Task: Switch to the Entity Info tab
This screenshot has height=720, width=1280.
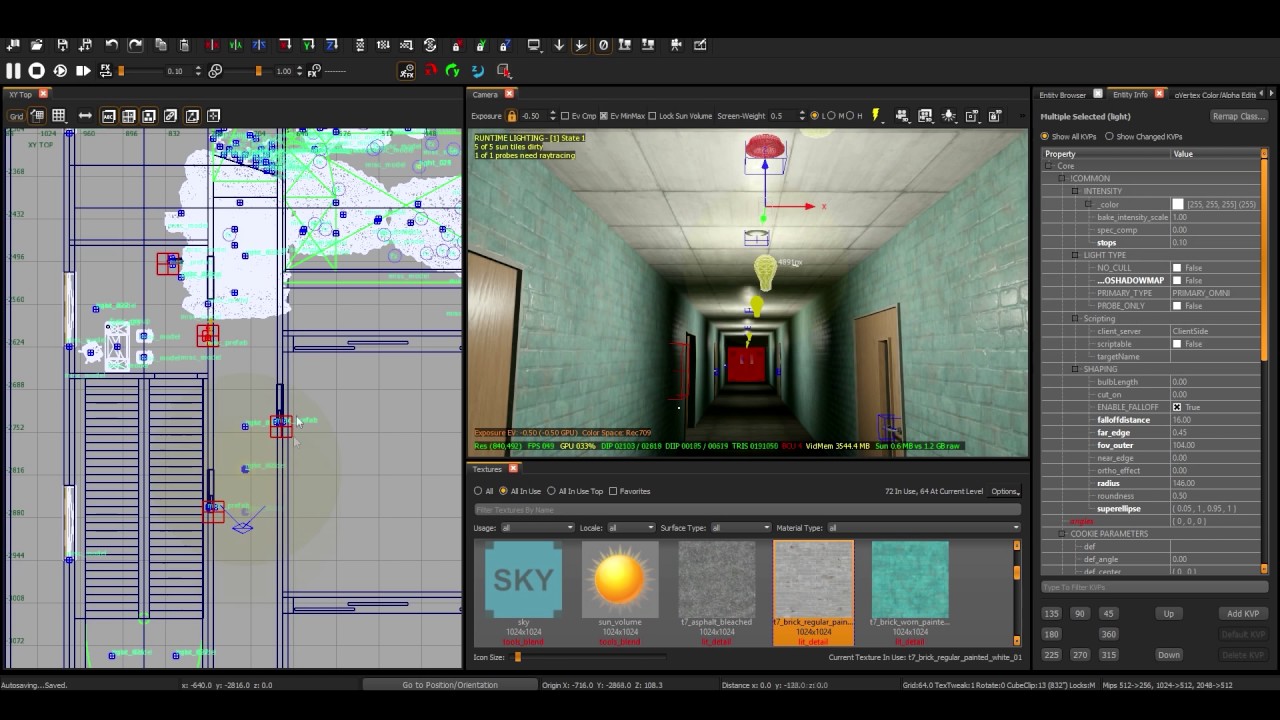Action: (x=1130, y=95)
